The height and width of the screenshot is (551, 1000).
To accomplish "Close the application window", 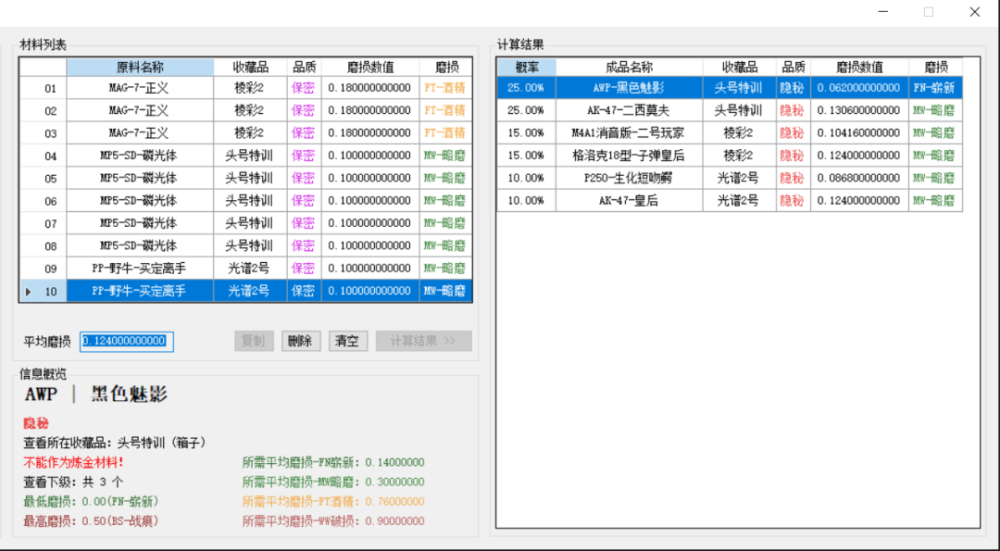I will click(x=974, y=11).
